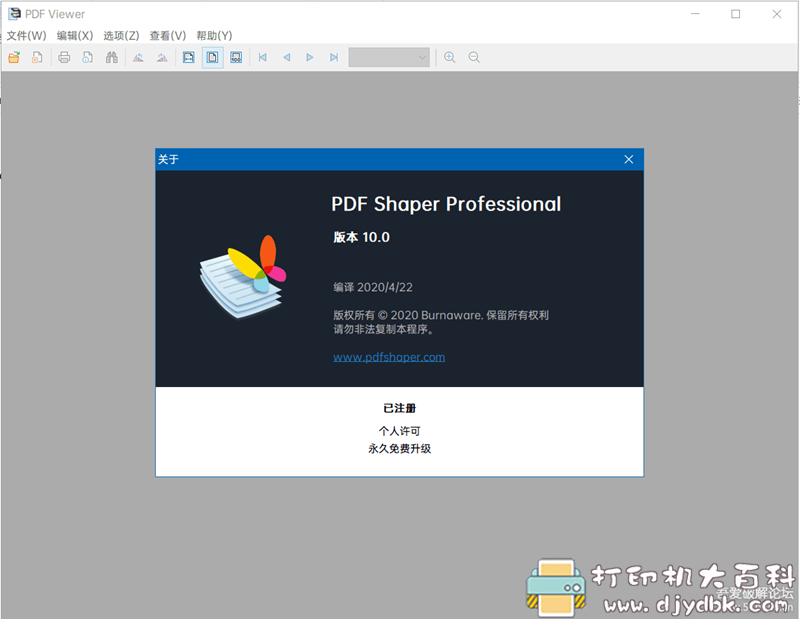Image resolution: width=800 pixels, height=619 pixels.
Task: Click the Print toolbar icon
Action: 64,57
